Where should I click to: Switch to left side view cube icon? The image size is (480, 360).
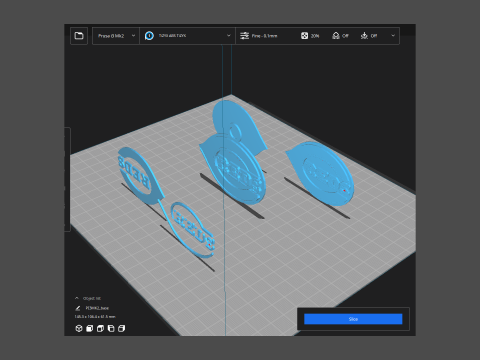coord(111,329)
